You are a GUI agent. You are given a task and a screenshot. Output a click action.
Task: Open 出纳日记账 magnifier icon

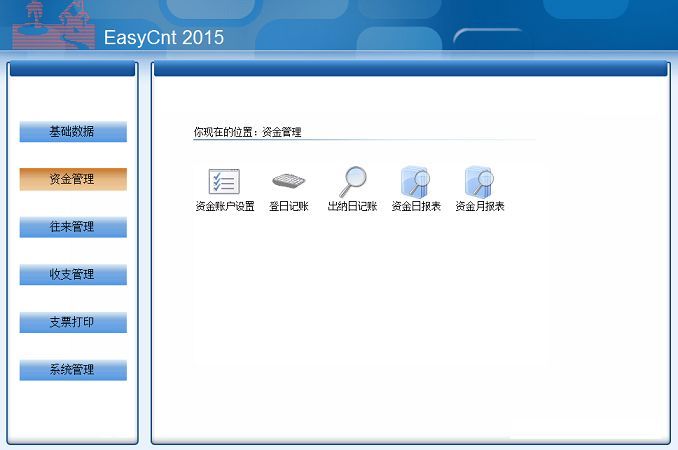coord(352,182)
